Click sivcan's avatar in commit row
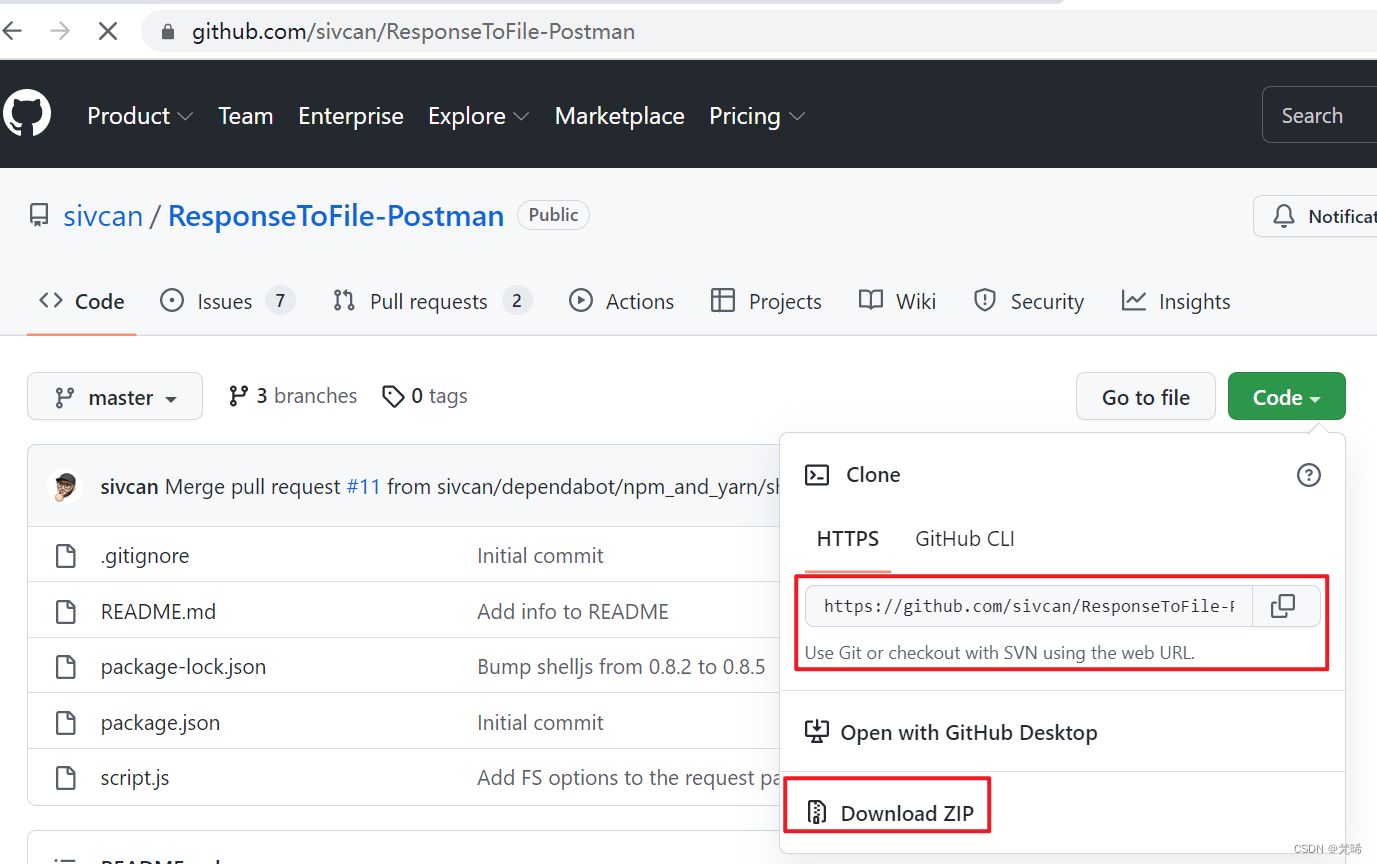 pyautogui.click(x=65, y=487)
